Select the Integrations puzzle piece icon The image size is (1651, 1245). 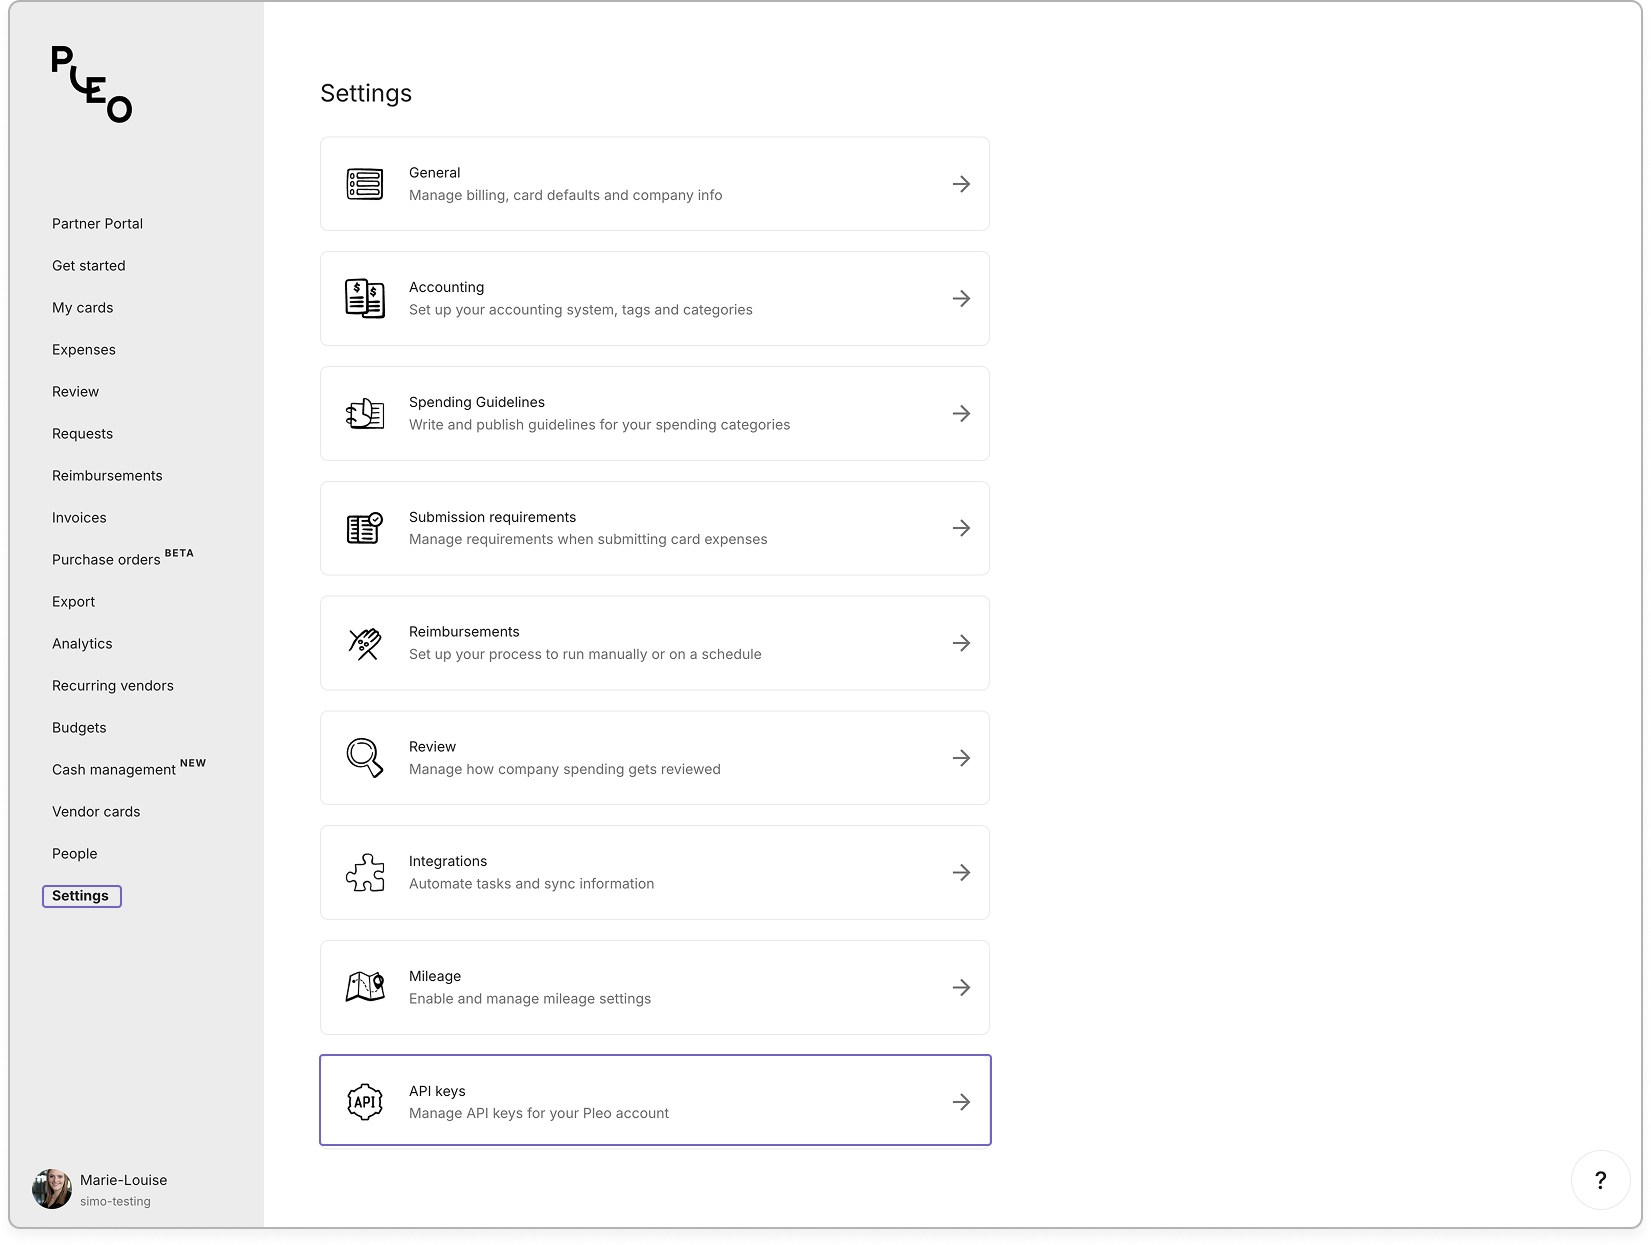365,872
